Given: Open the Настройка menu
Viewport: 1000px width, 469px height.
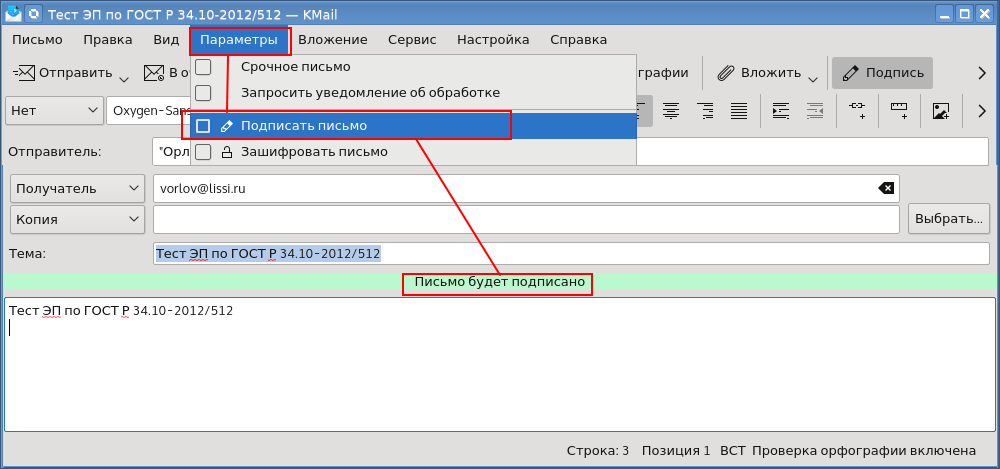Looking at the screenshot, I should (493, 40).
